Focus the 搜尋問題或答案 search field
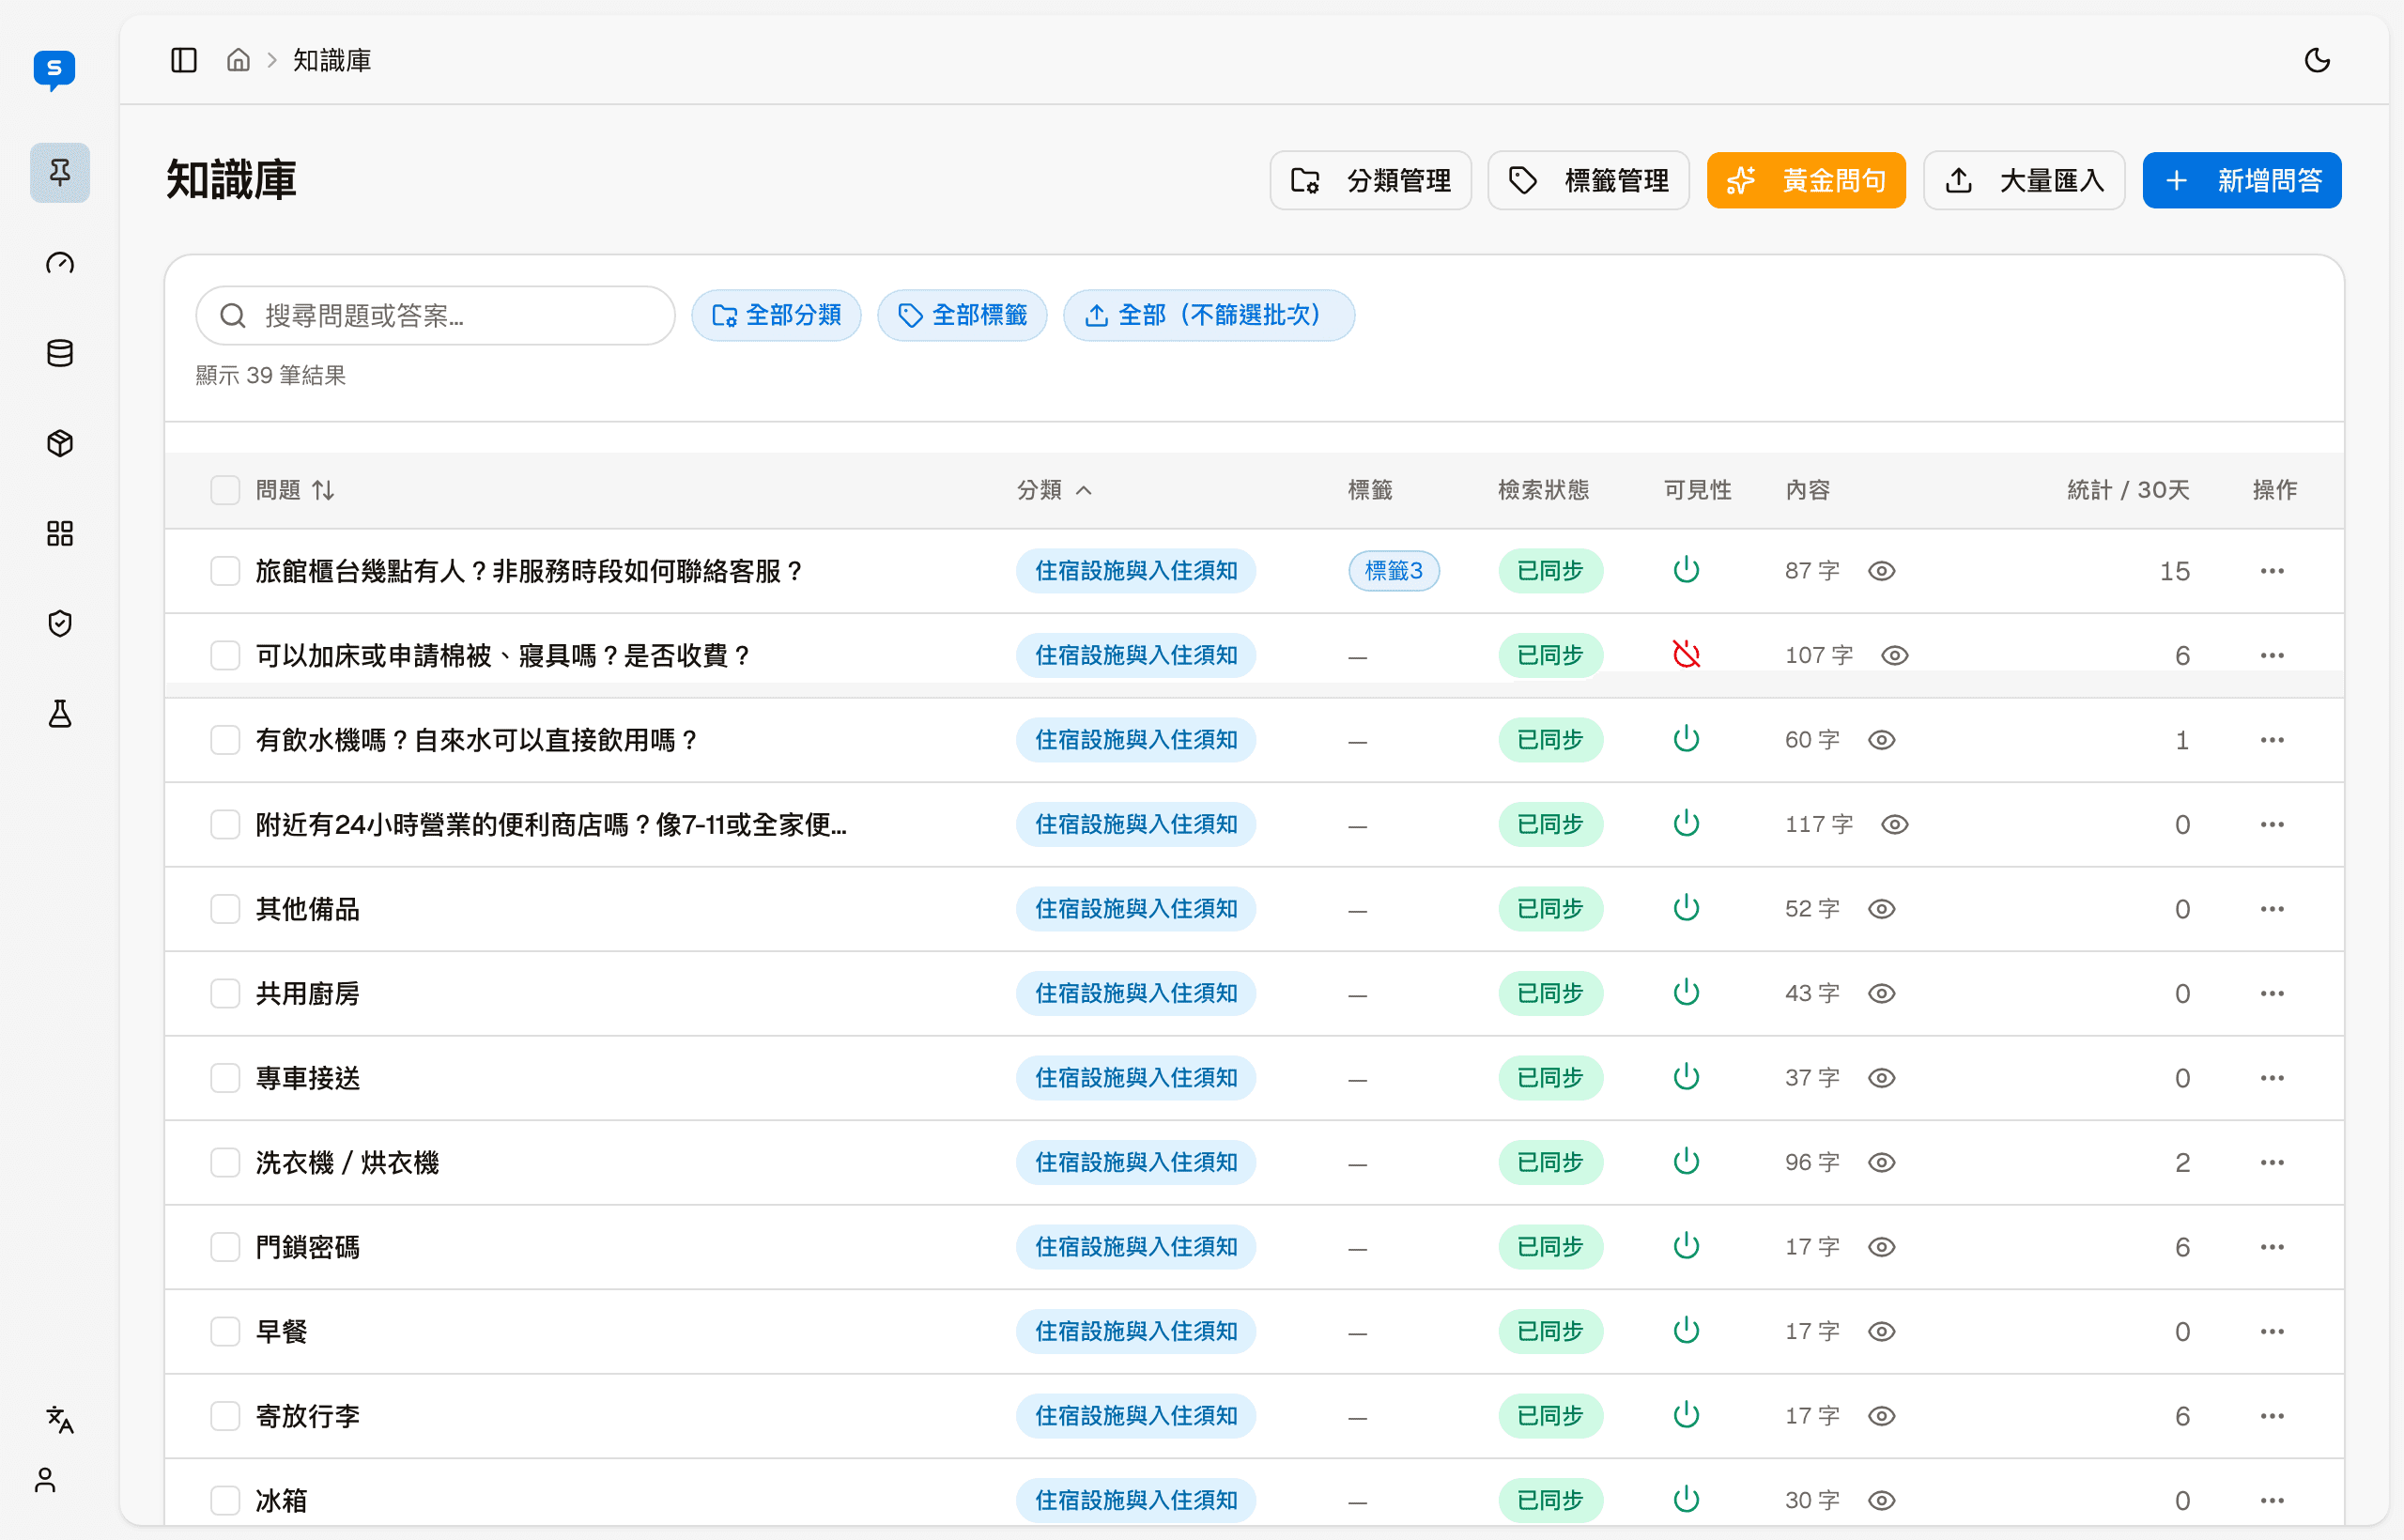 tap(435, 316)
